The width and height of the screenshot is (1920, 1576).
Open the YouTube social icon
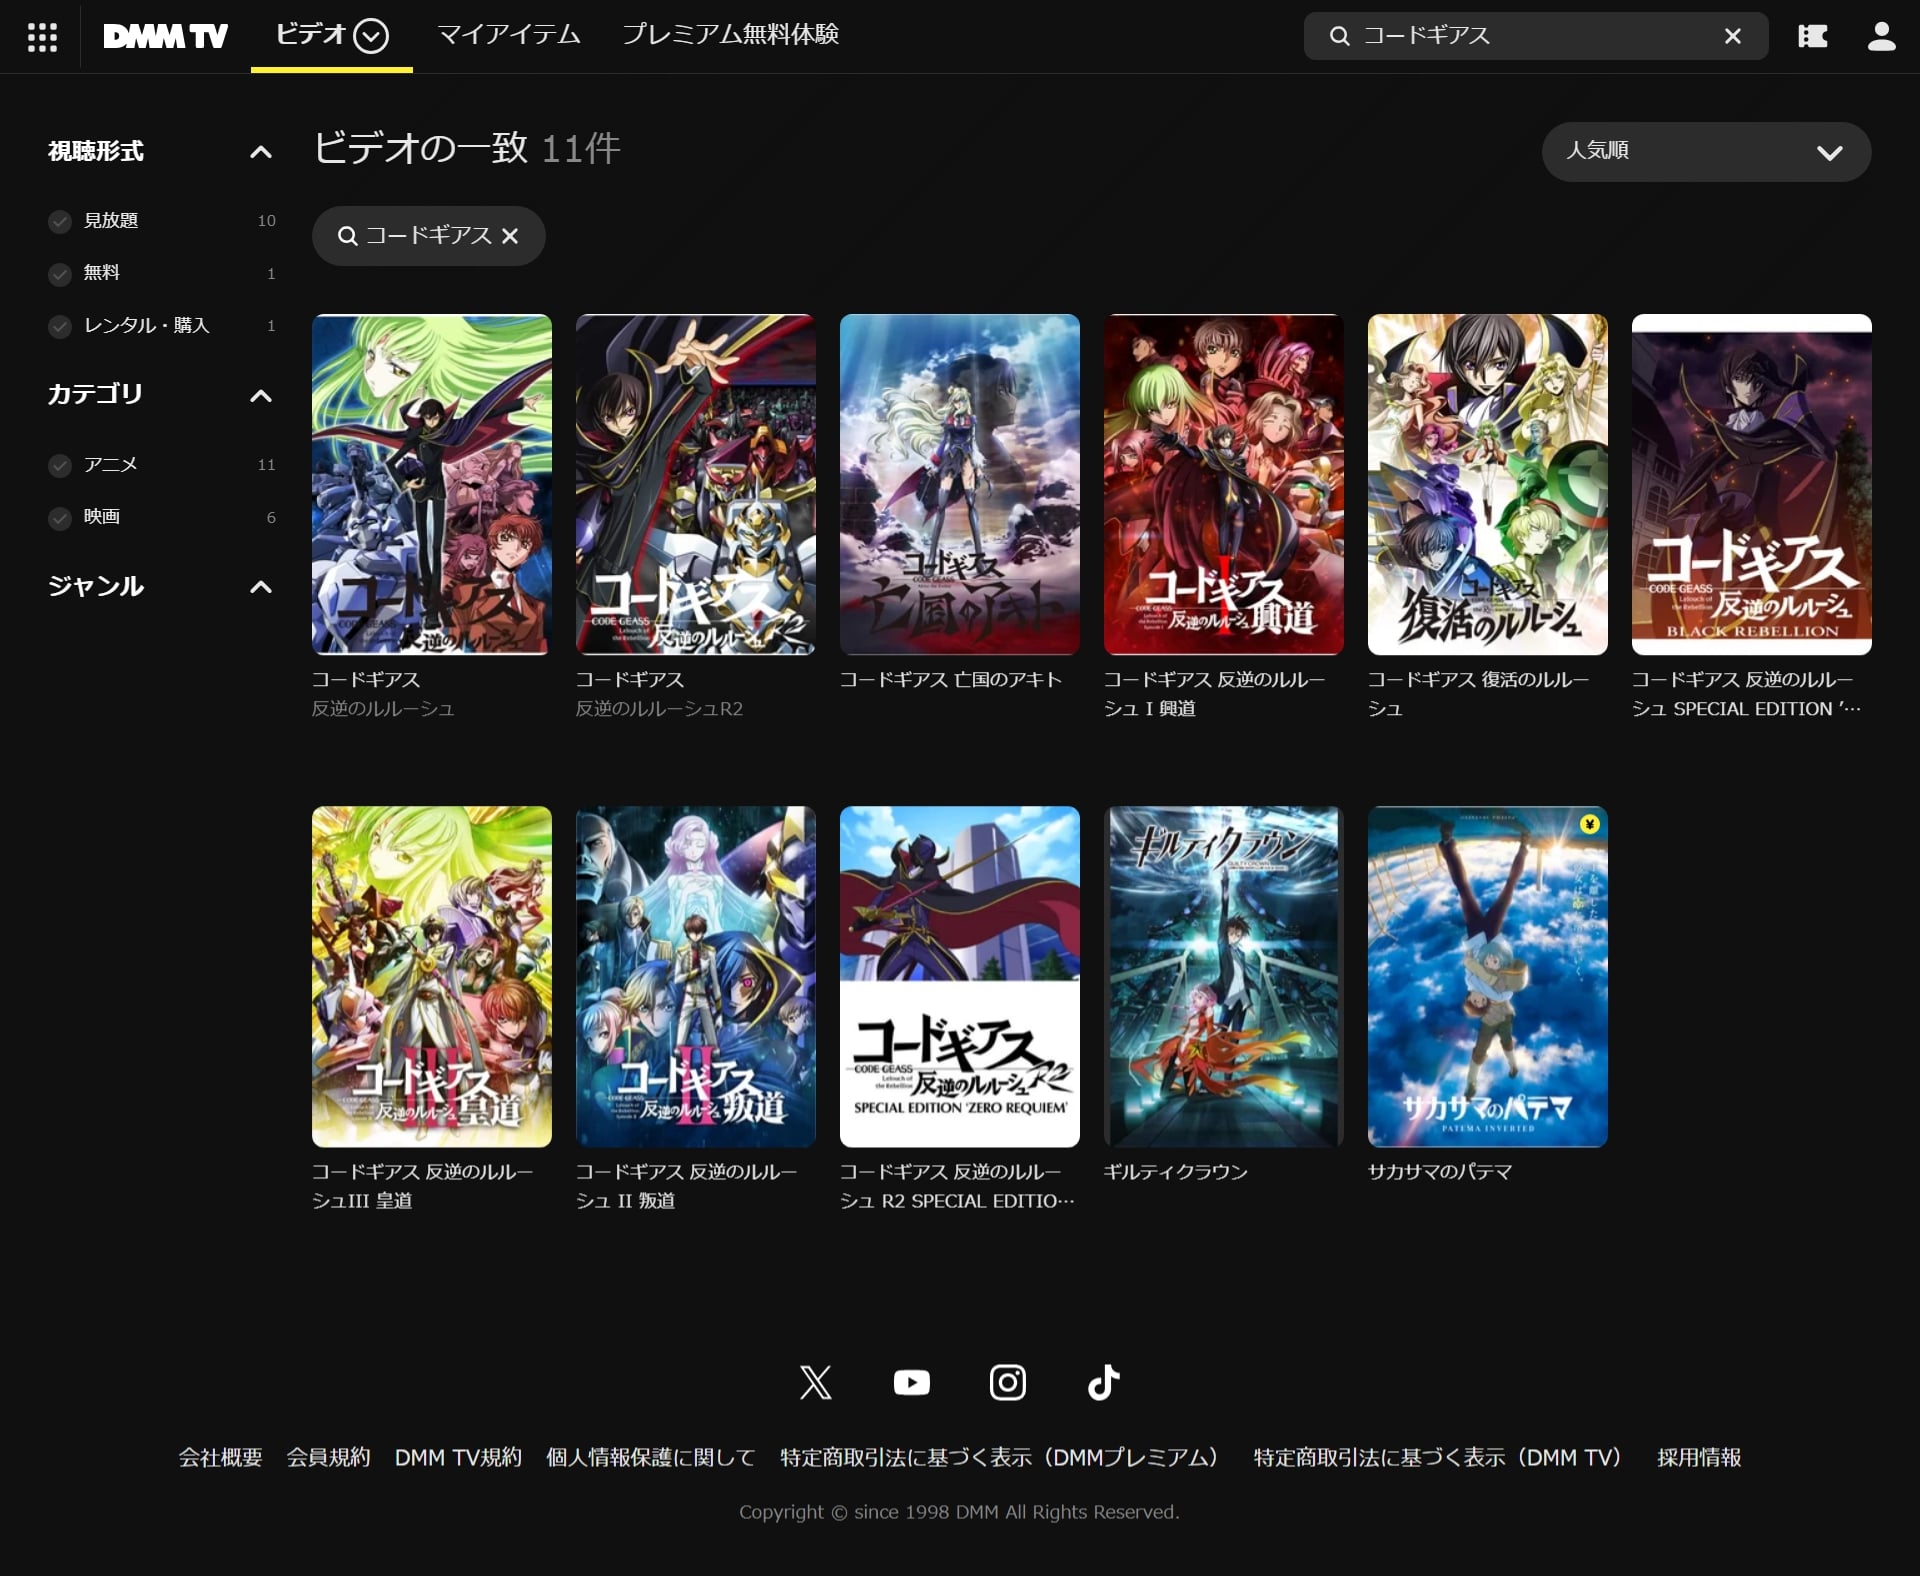(x=911, y=1383)
